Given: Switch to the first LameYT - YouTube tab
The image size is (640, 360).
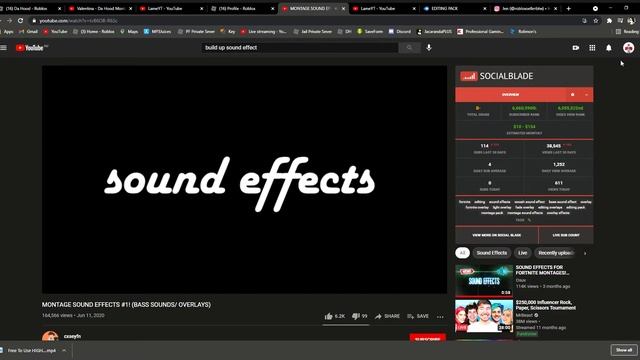Looking at the screenshot, I should click(171, 9).
